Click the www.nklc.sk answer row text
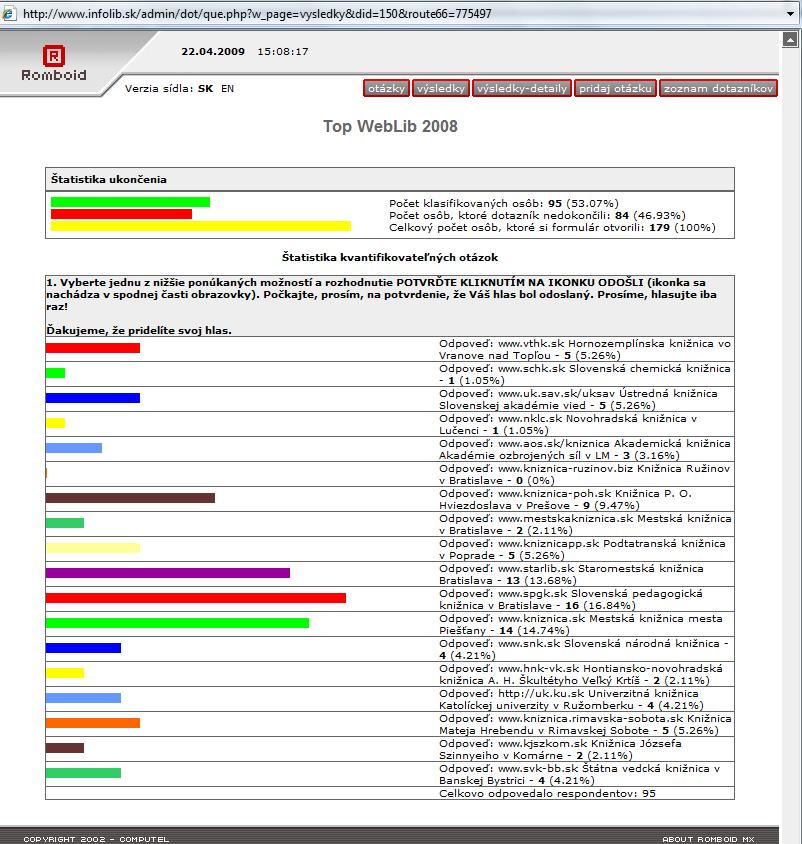This screenshot has width=802, height=844. pyautogui.click(x=568, y=424)
